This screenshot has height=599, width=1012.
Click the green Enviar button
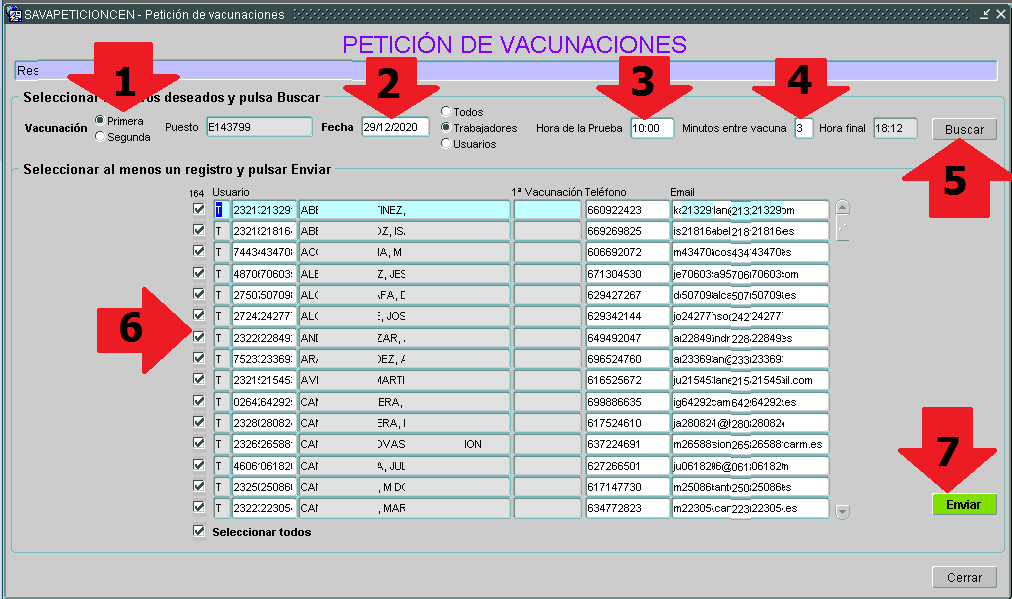click(x=964, y=505)
